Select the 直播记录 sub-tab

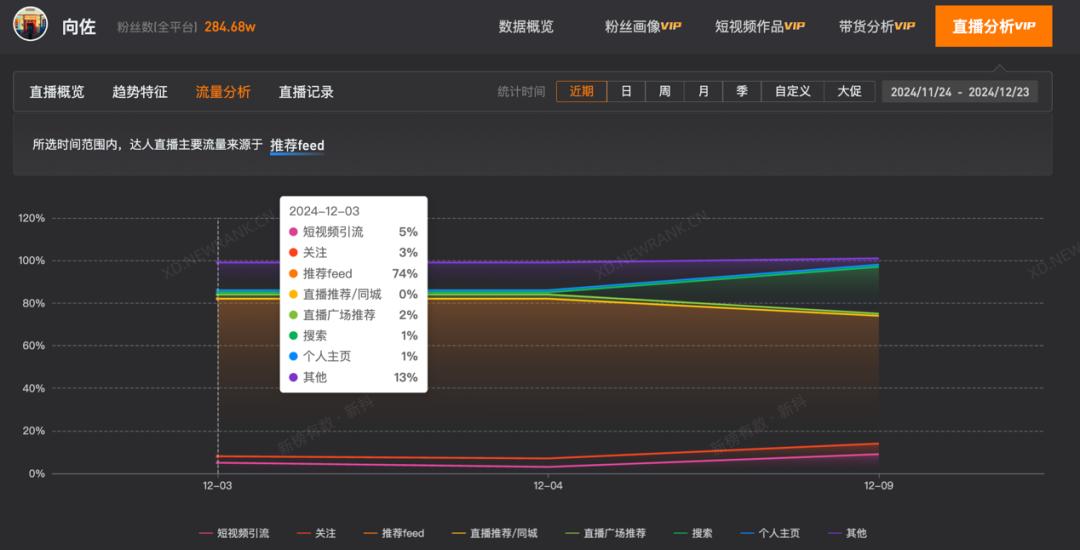[x=306, y=92]
